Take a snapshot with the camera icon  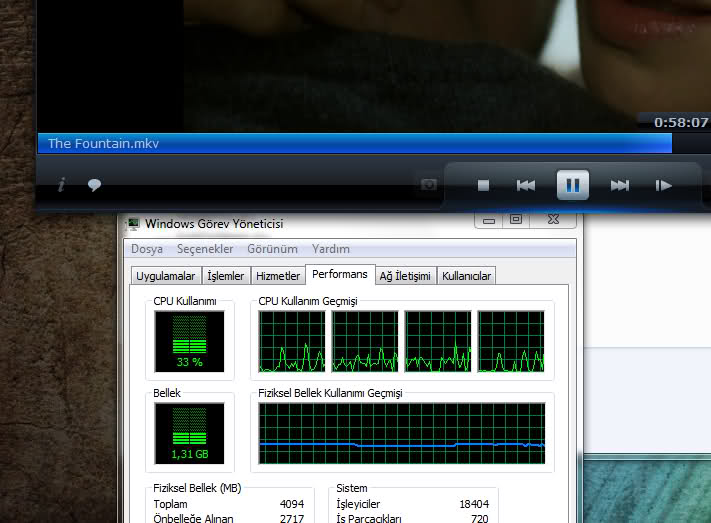(x=428, y=185)
